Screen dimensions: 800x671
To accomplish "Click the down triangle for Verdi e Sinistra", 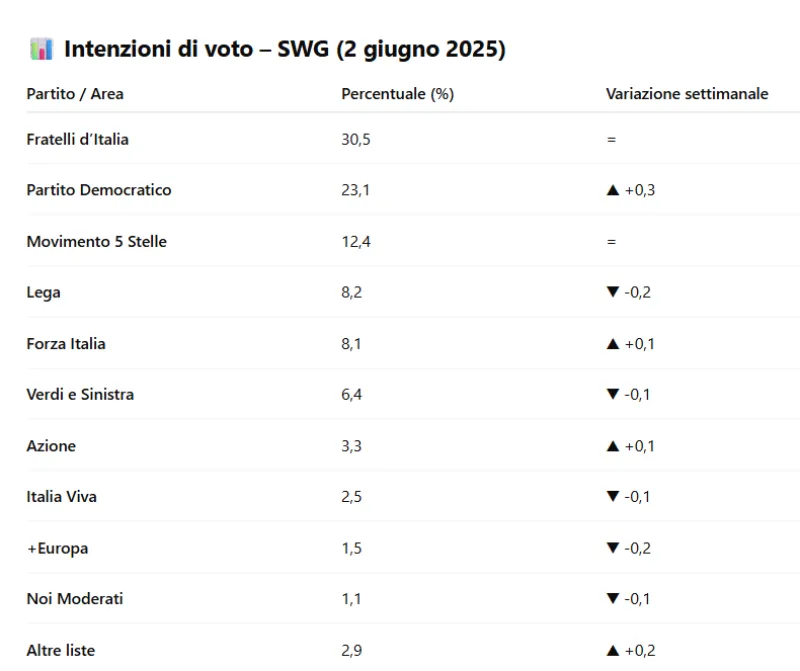I will coord(613,395).
